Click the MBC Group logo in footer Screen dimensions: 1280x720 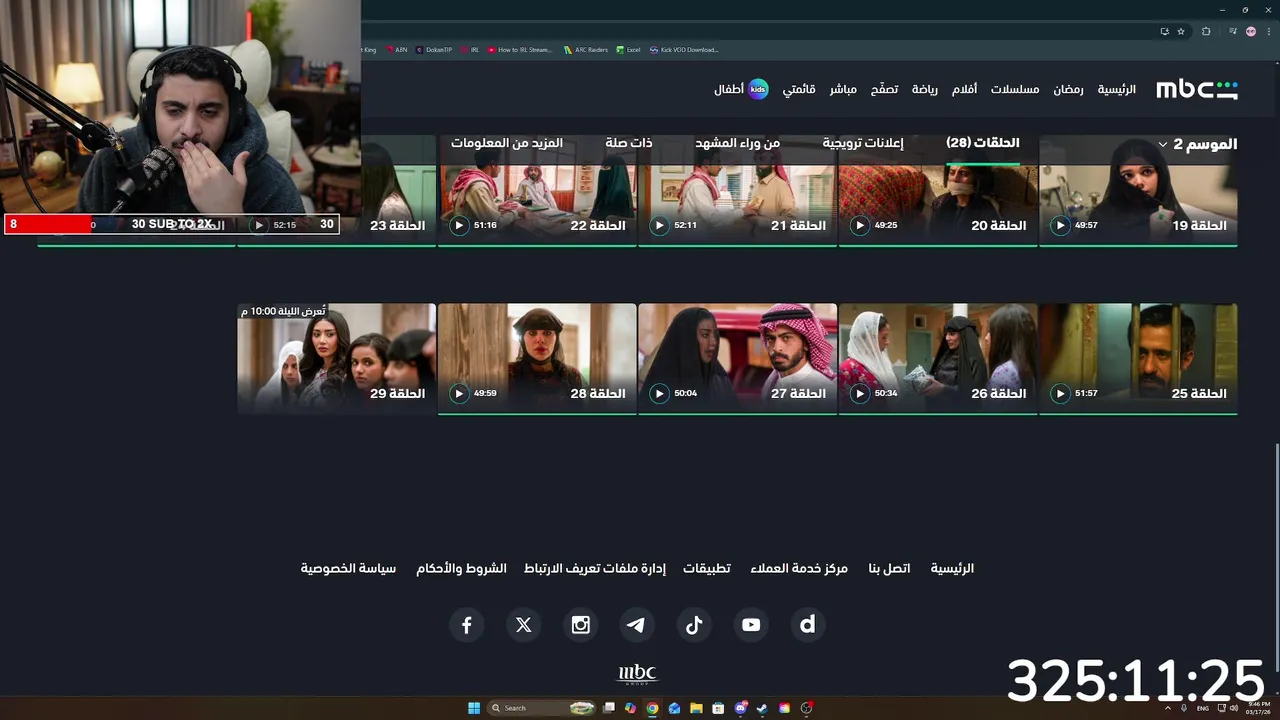(638, 674)
